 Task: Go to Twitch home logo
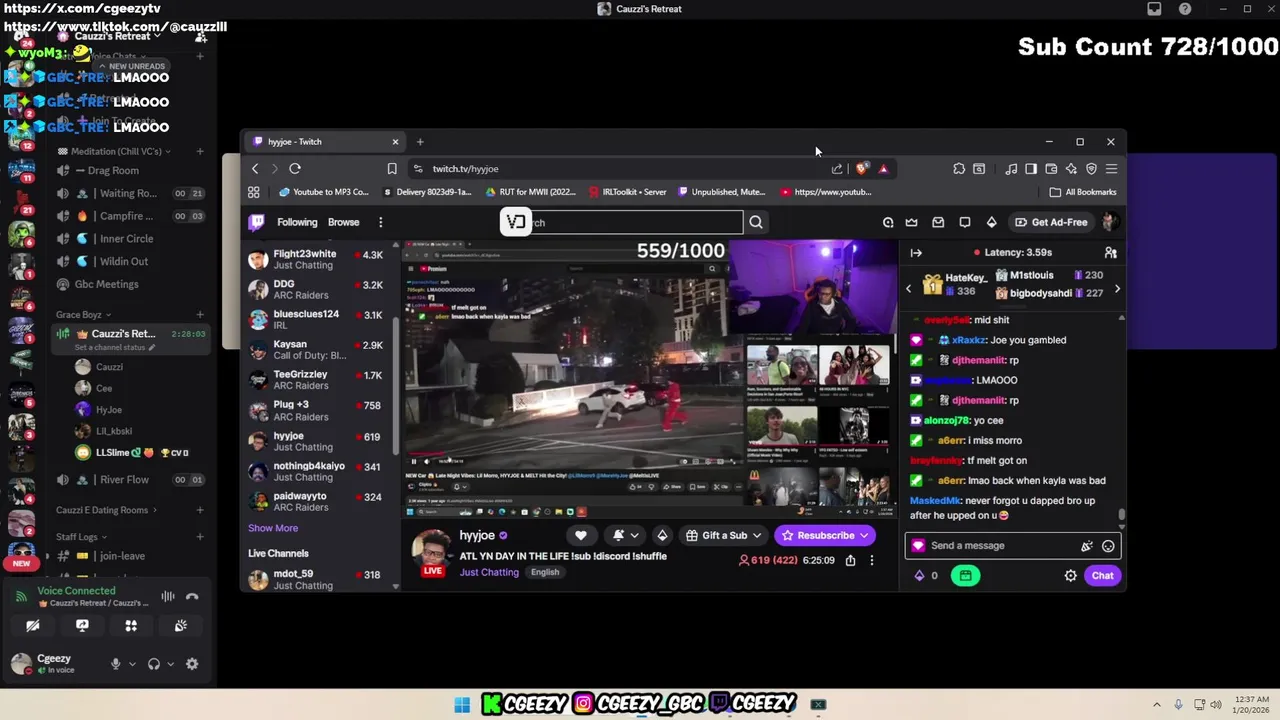(x=257, y=222)
